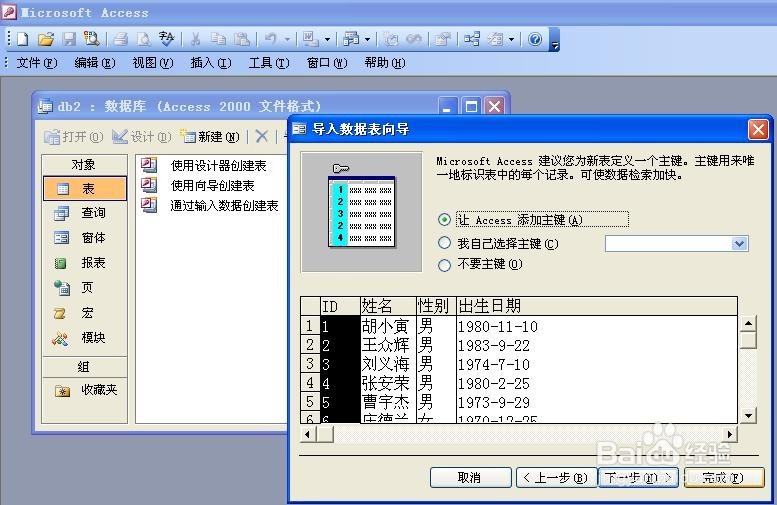This screenshot has width=777, height=505.
Task: Select radio 不要主键
Action: (x=444, y=265)
